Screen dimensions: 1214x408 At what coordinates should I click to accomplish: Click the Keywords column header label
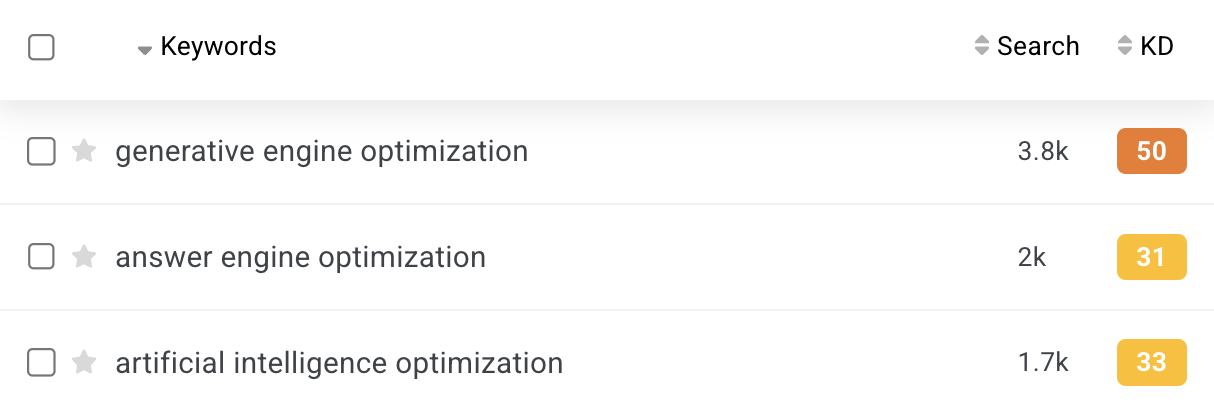click(218, 46)
